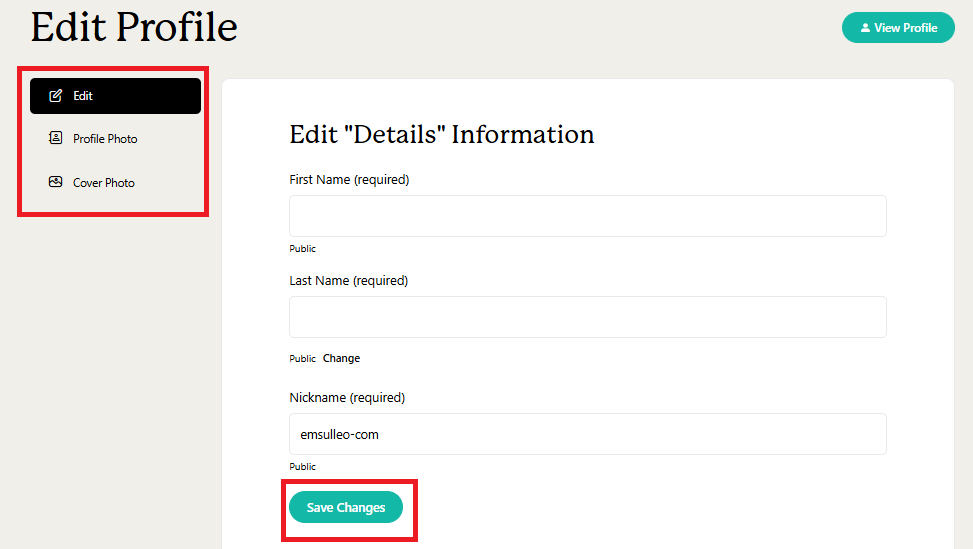The height and width of the screenshot is (549, 973).
Task: Click the Public label under Nickname
Action: click(x=302, y=466)
